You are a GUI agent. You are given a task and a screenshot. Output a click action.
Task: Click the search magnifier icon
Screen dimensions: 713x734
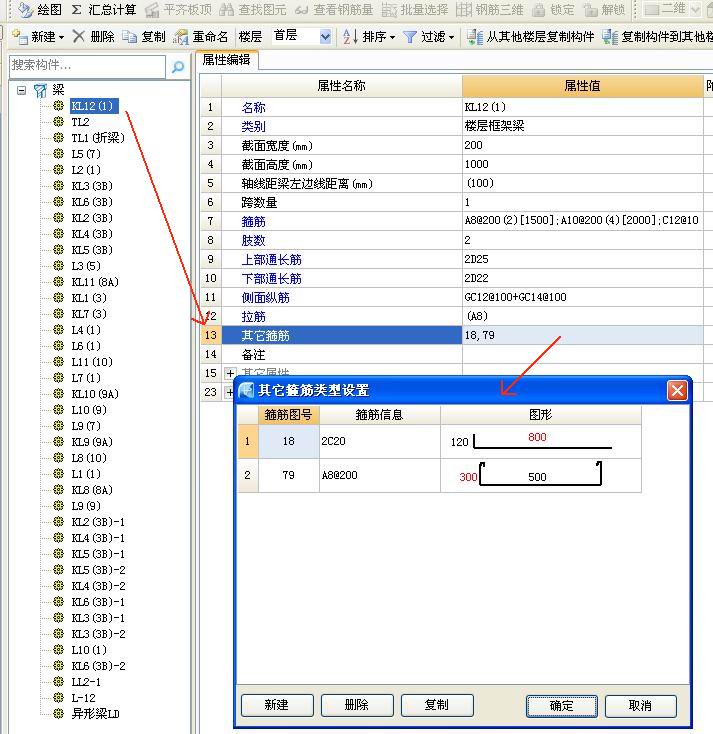(178, 67)
